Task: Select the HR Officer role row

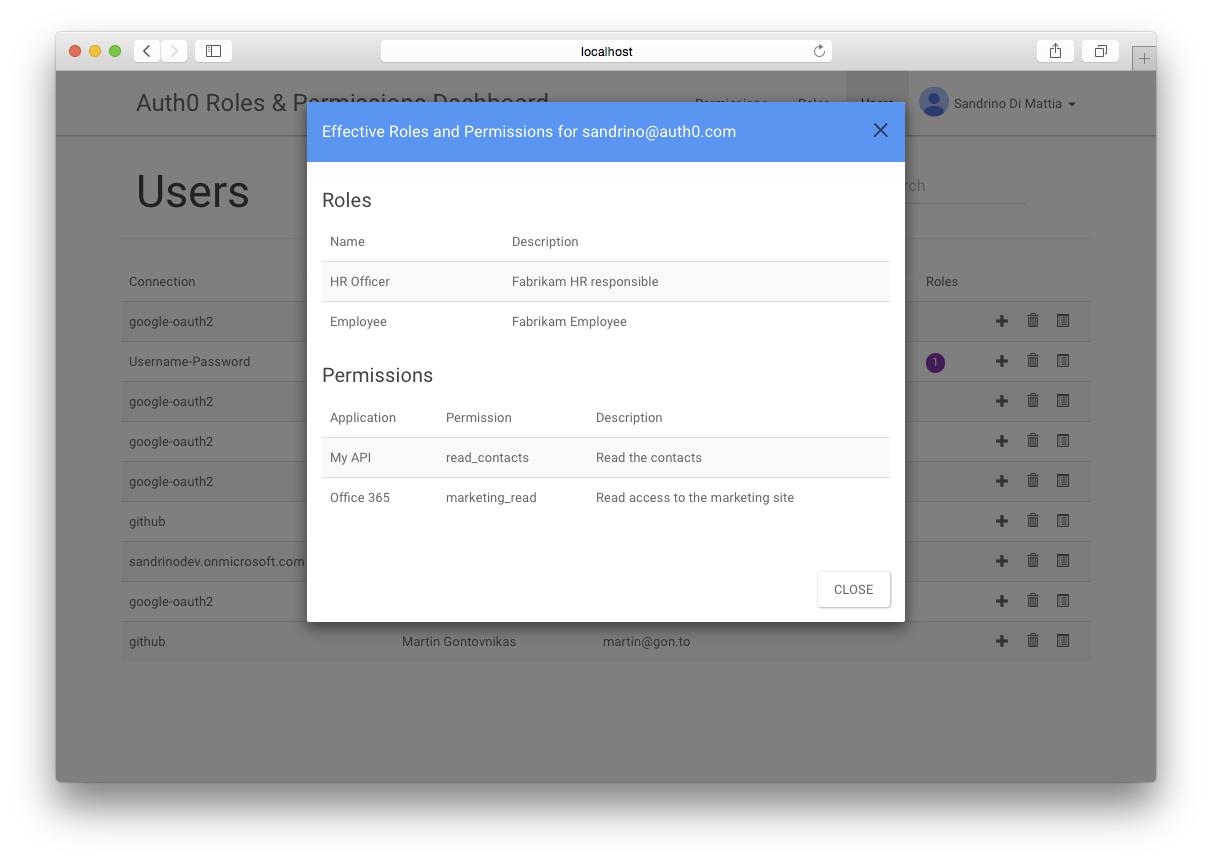Action: pyautogui.click(x=605, y=282)
